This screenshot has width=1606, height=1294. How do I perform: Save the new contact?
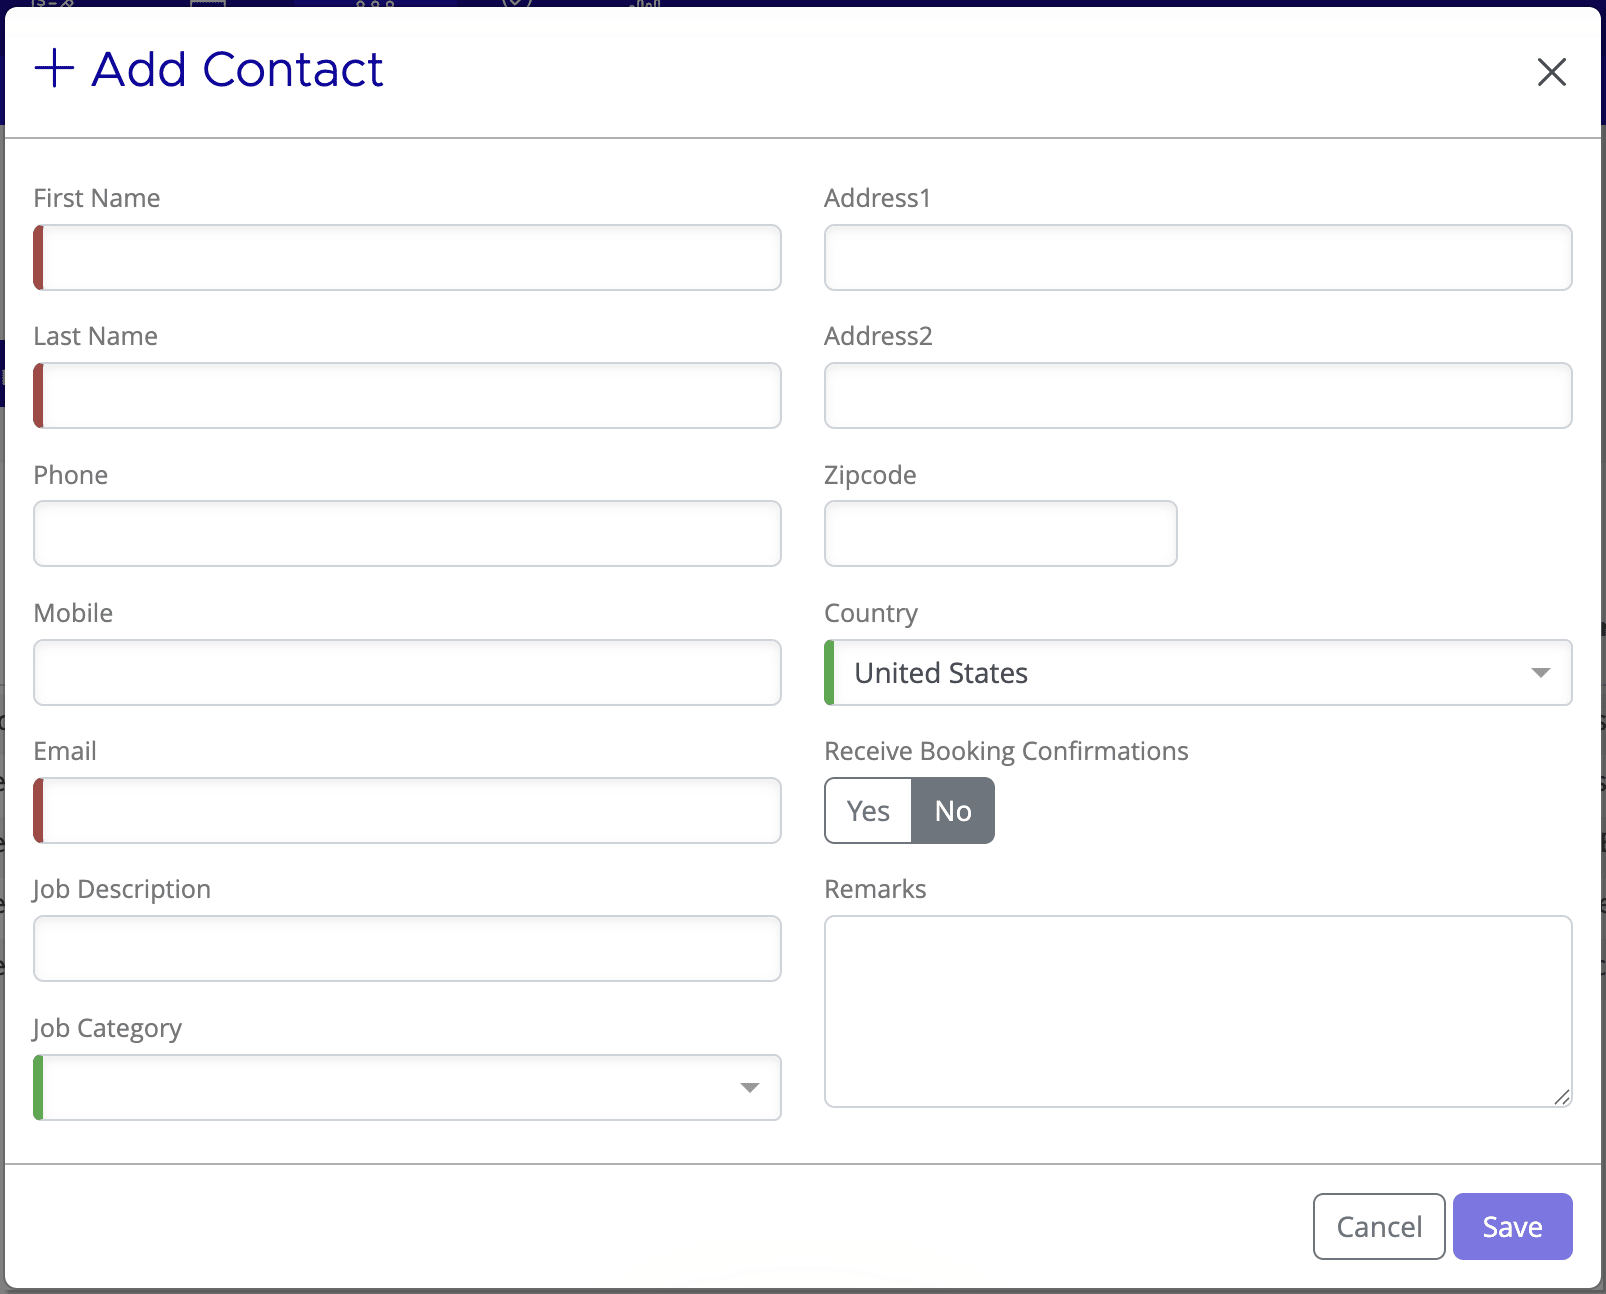point(1512,1226)
